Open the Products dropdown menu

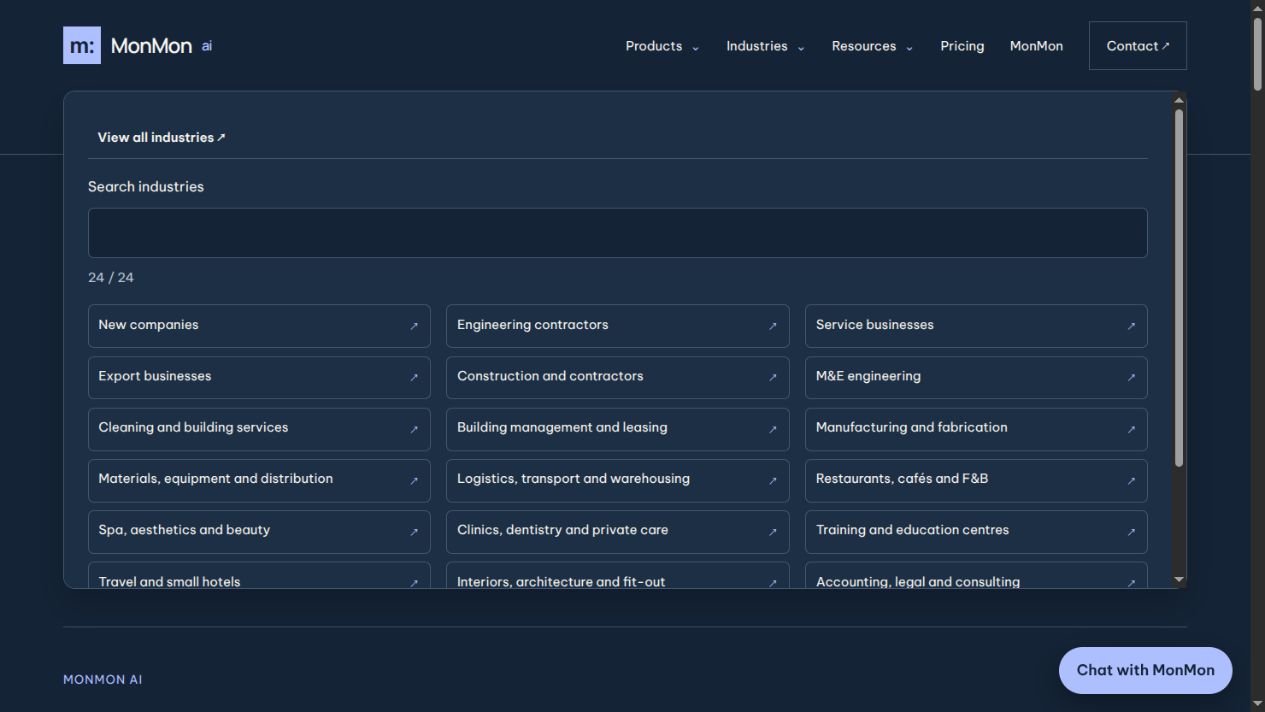pos(662,46)
